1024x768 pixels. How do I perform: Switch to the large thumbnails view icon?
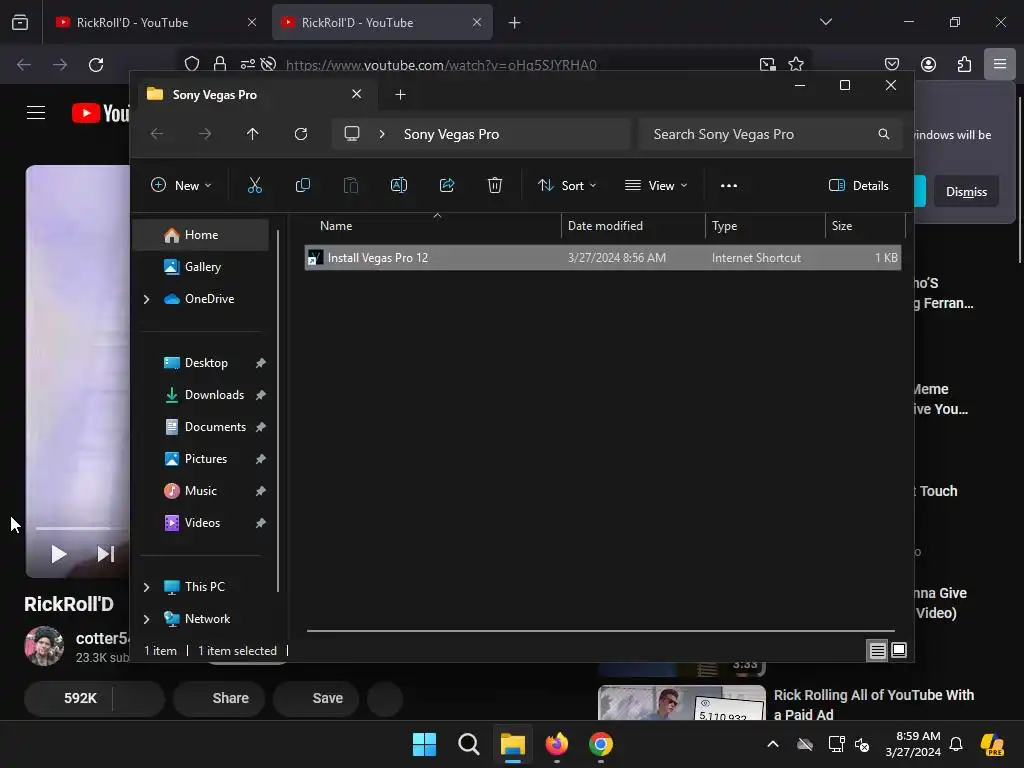(899, 650)
